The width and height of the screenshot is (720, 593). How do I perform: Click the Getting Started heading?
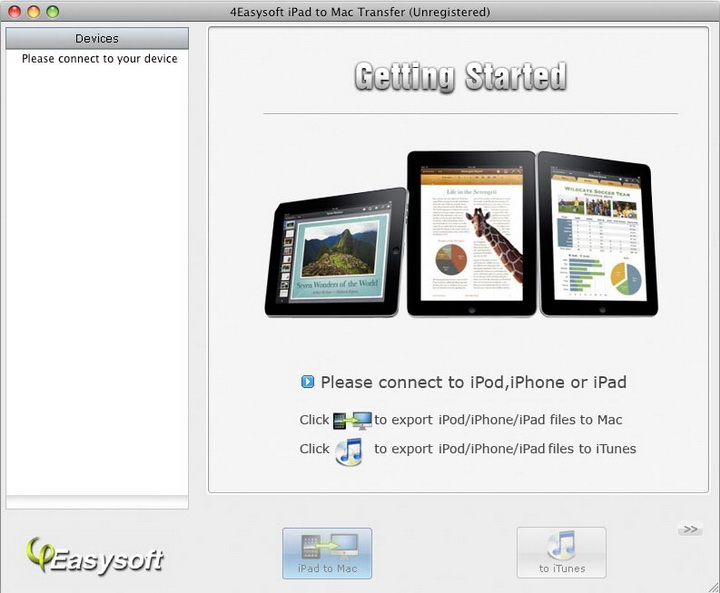(461, 77)
